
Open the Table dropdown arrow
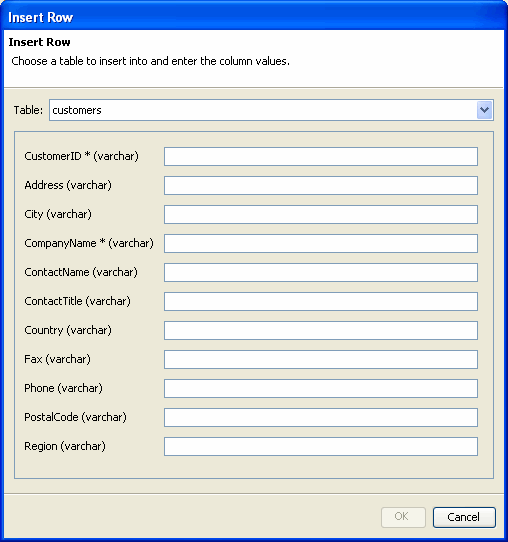click(485, 110)
